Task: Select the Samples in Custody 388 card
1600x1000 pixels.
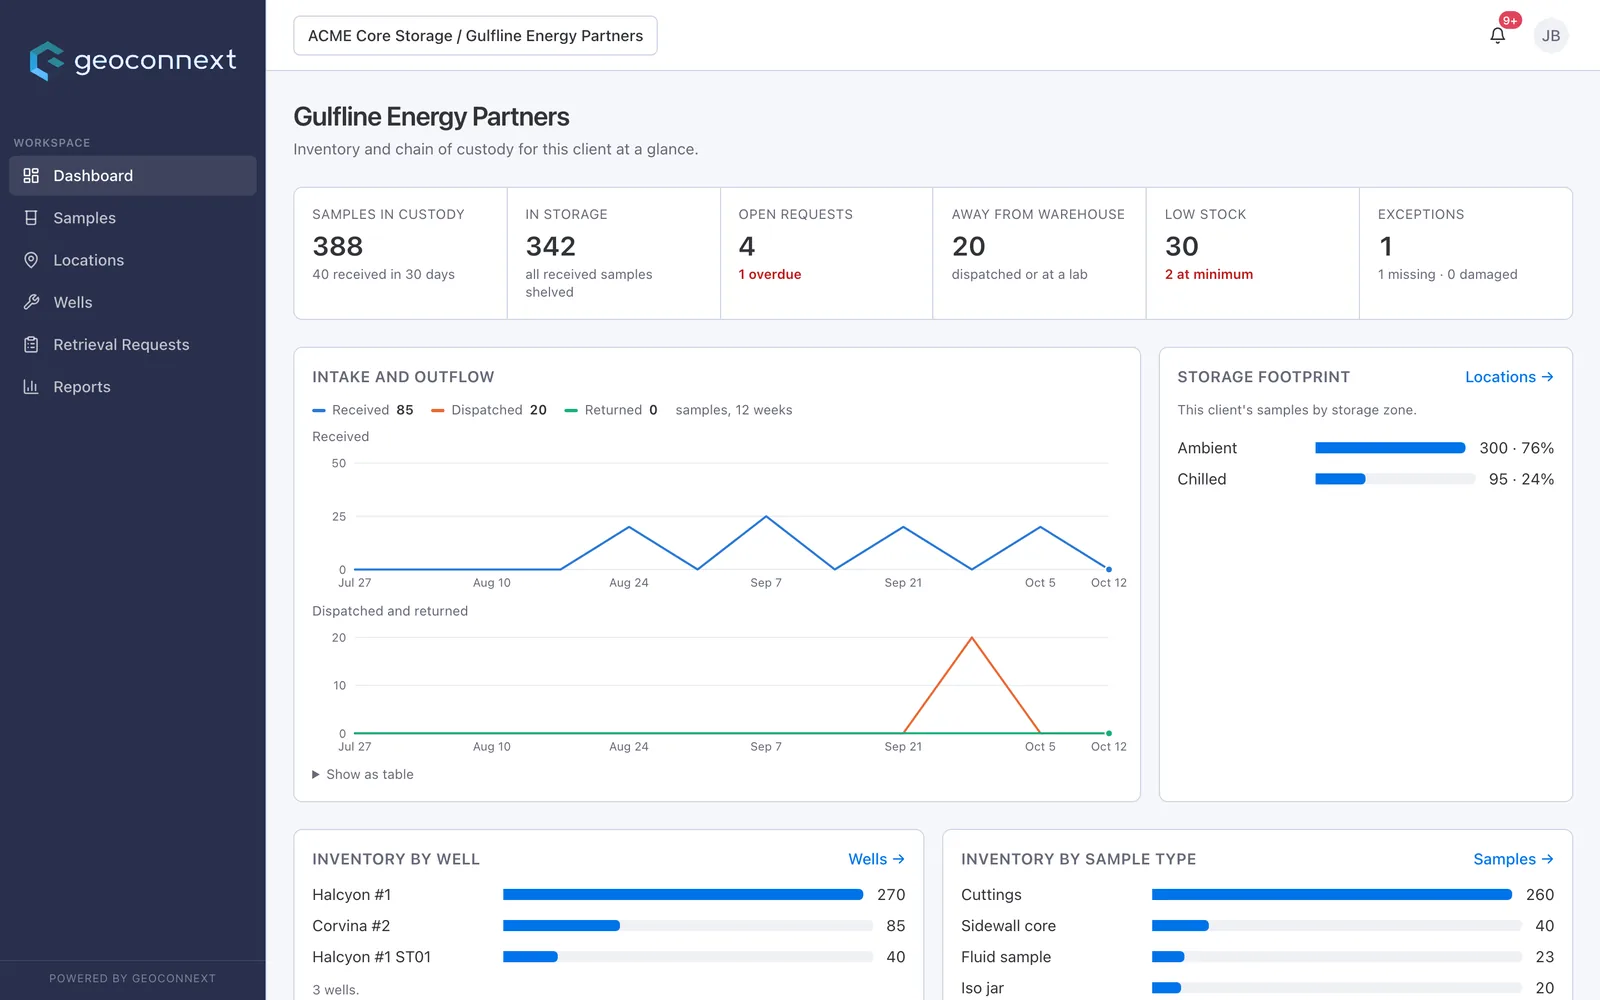Action: (x=400, y=253)
